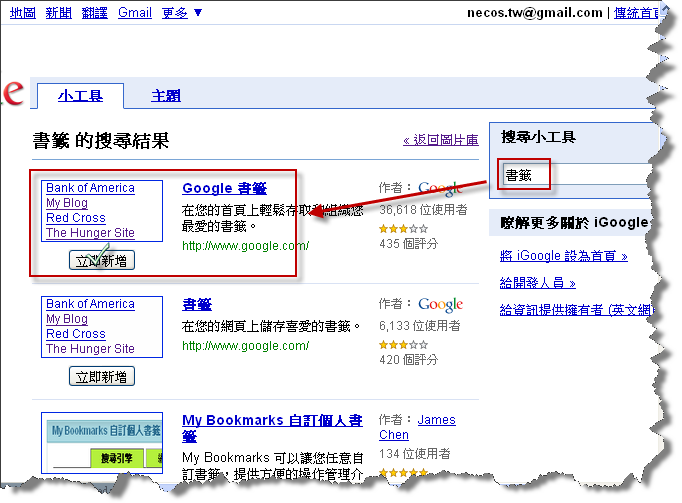Screen dimensions: 682x503
Task: Open the 給開發人員 link
Action: pyautogui.click(x=538, y=283)
